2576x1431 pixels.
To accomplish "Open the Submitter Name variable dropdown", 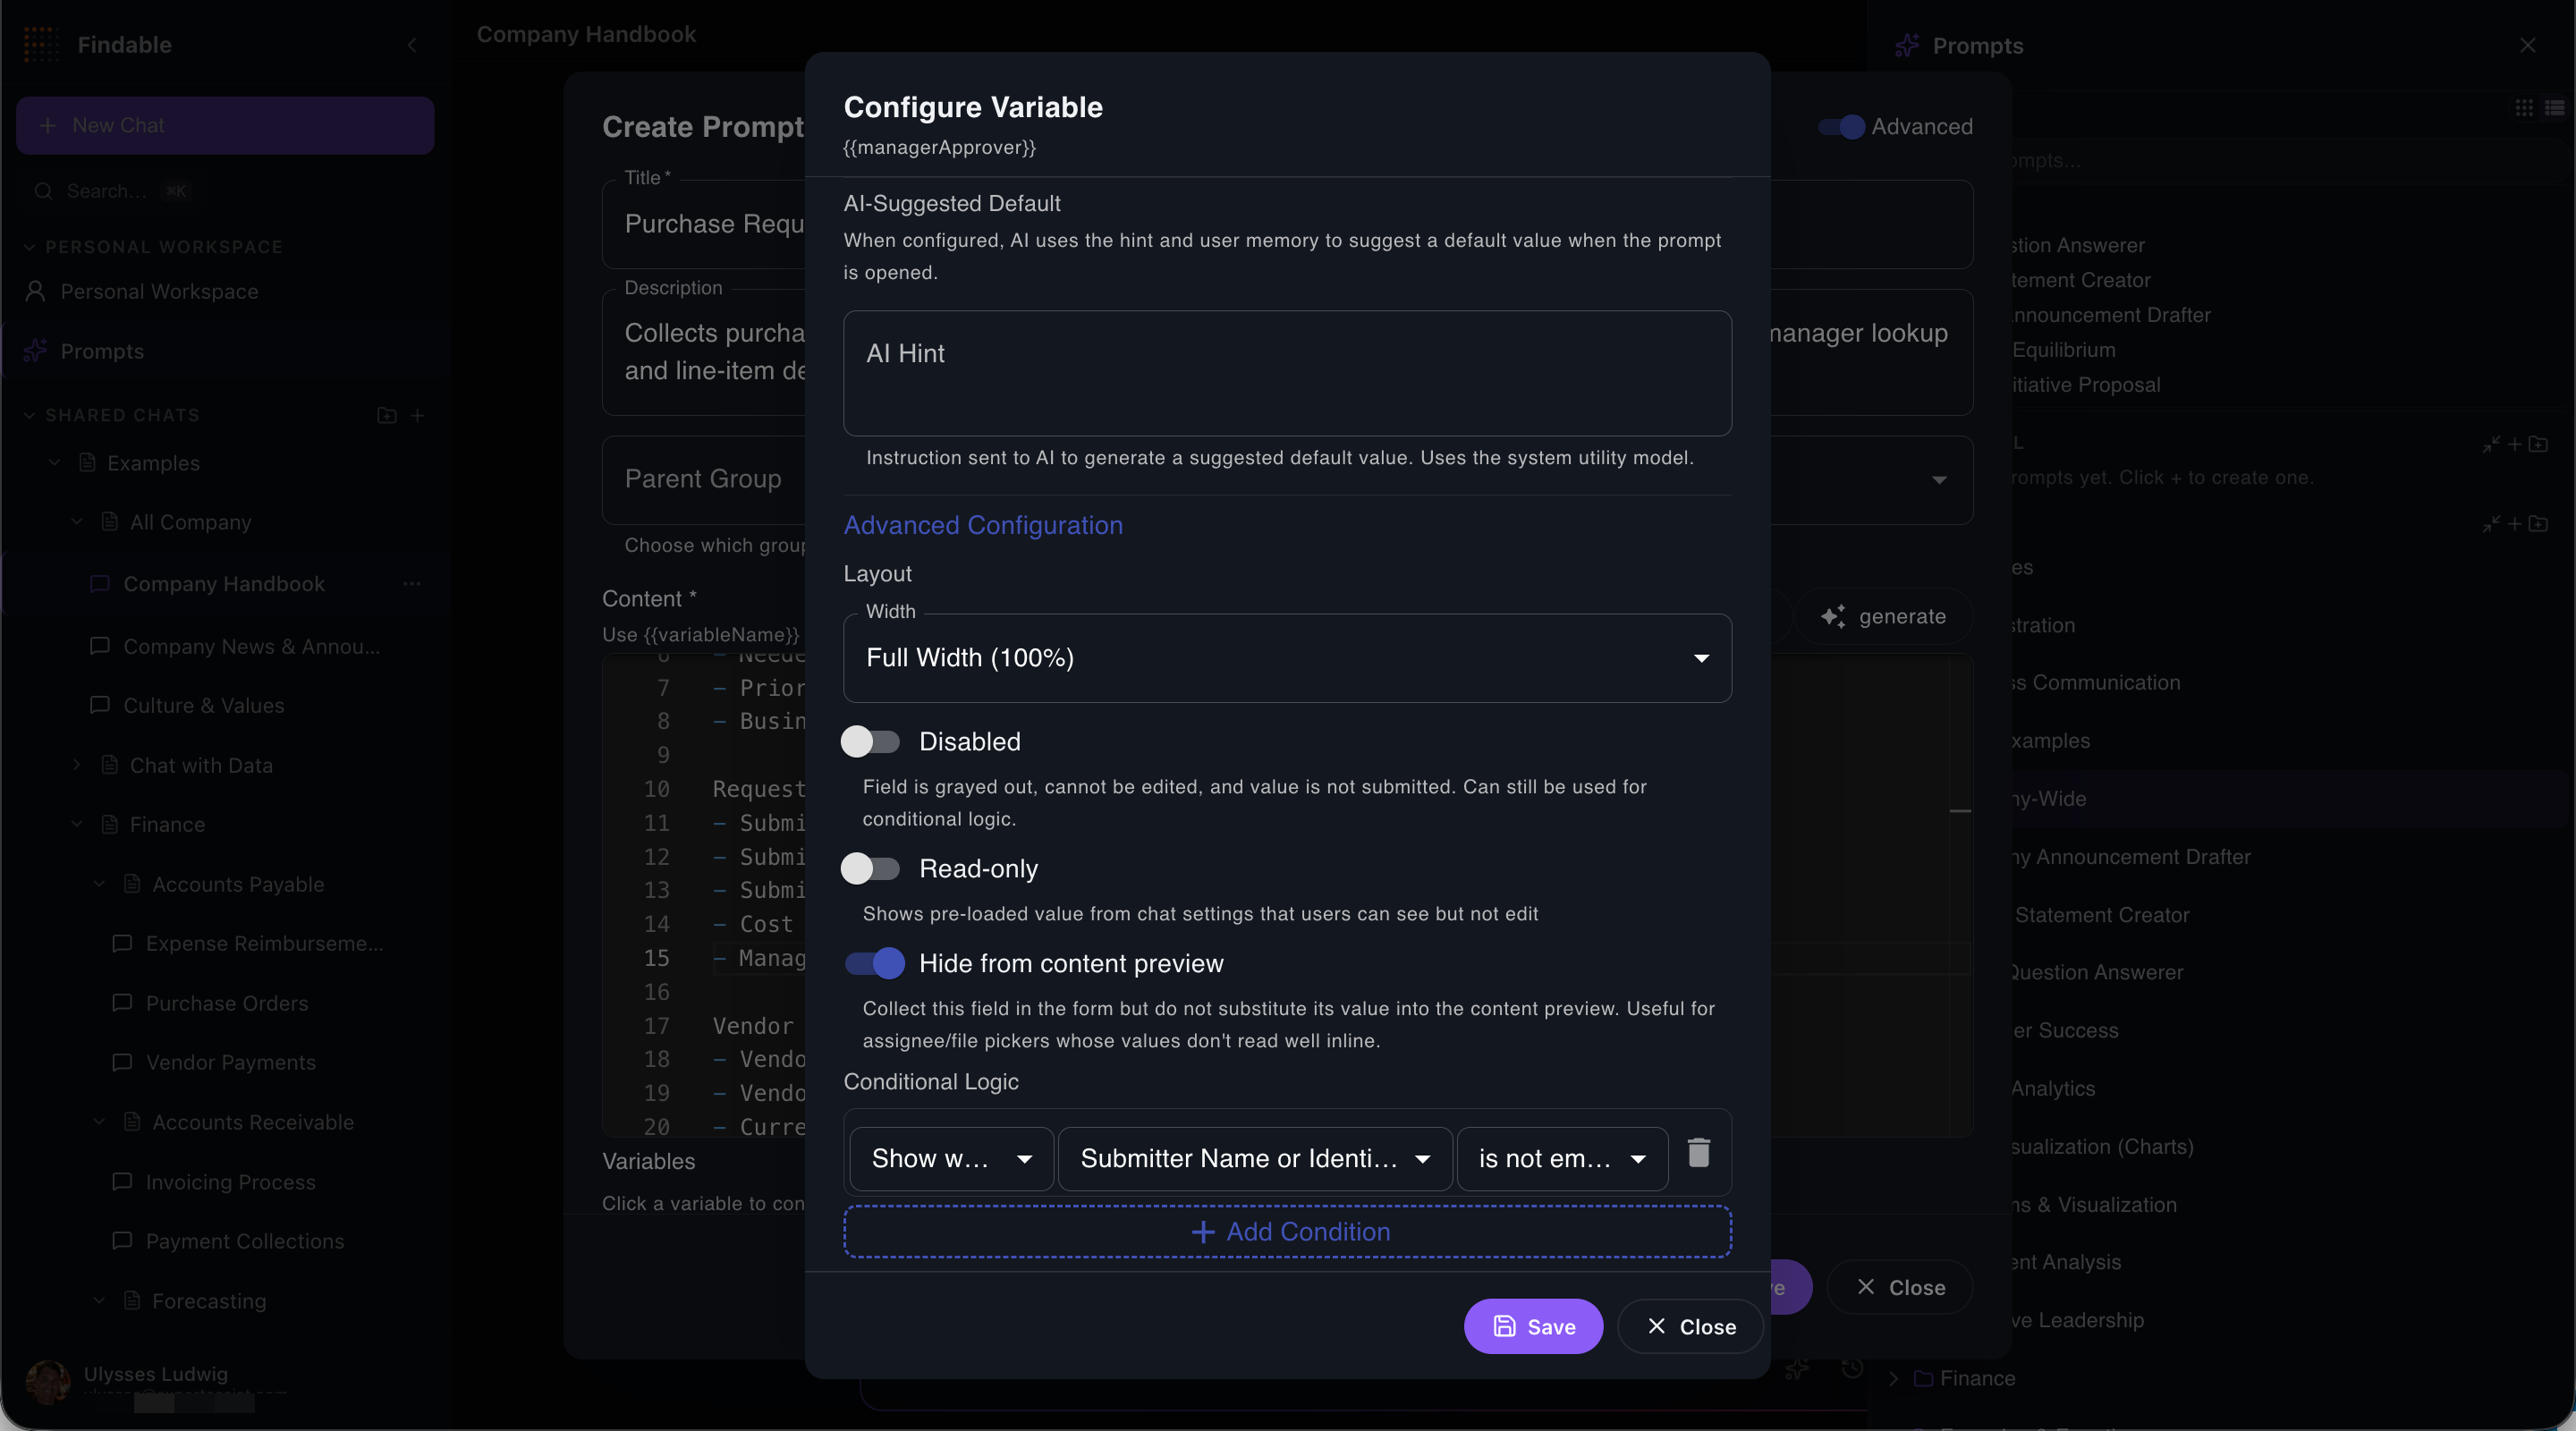I will [1255, 1158].
